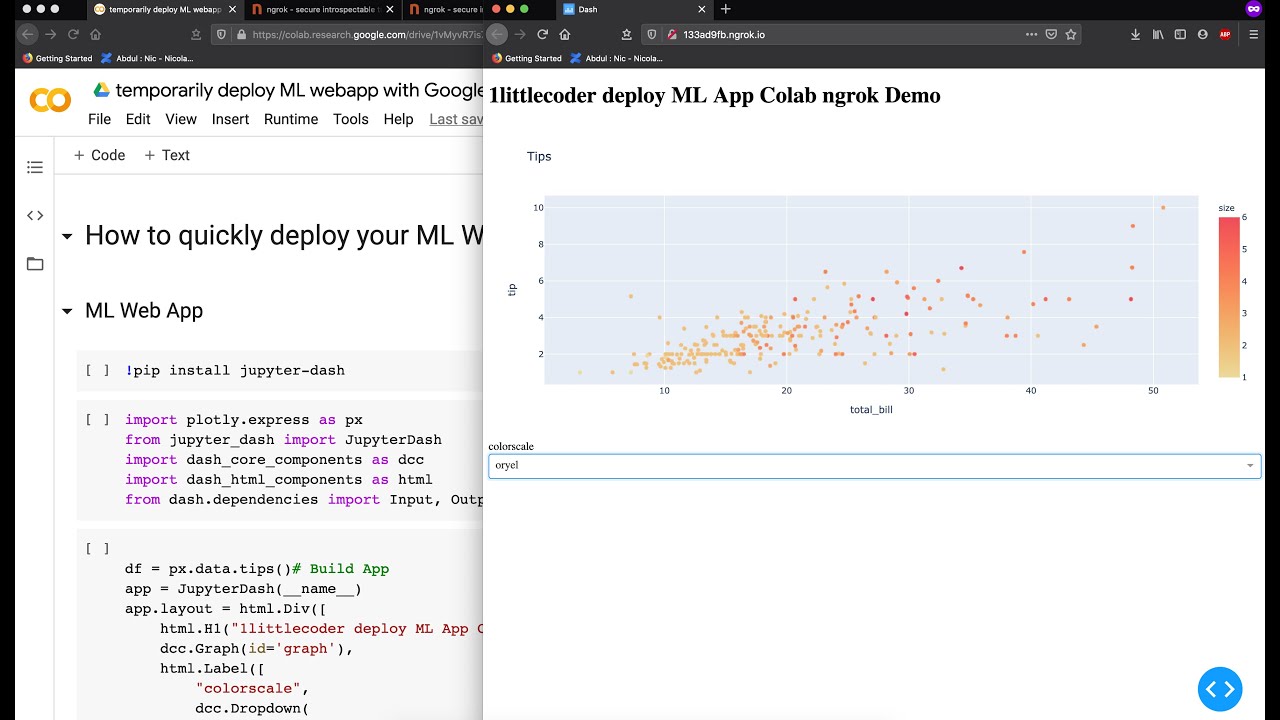The image size is (1280, 720).
Task: Run the plotly import cell
Action: pos(98,420)
